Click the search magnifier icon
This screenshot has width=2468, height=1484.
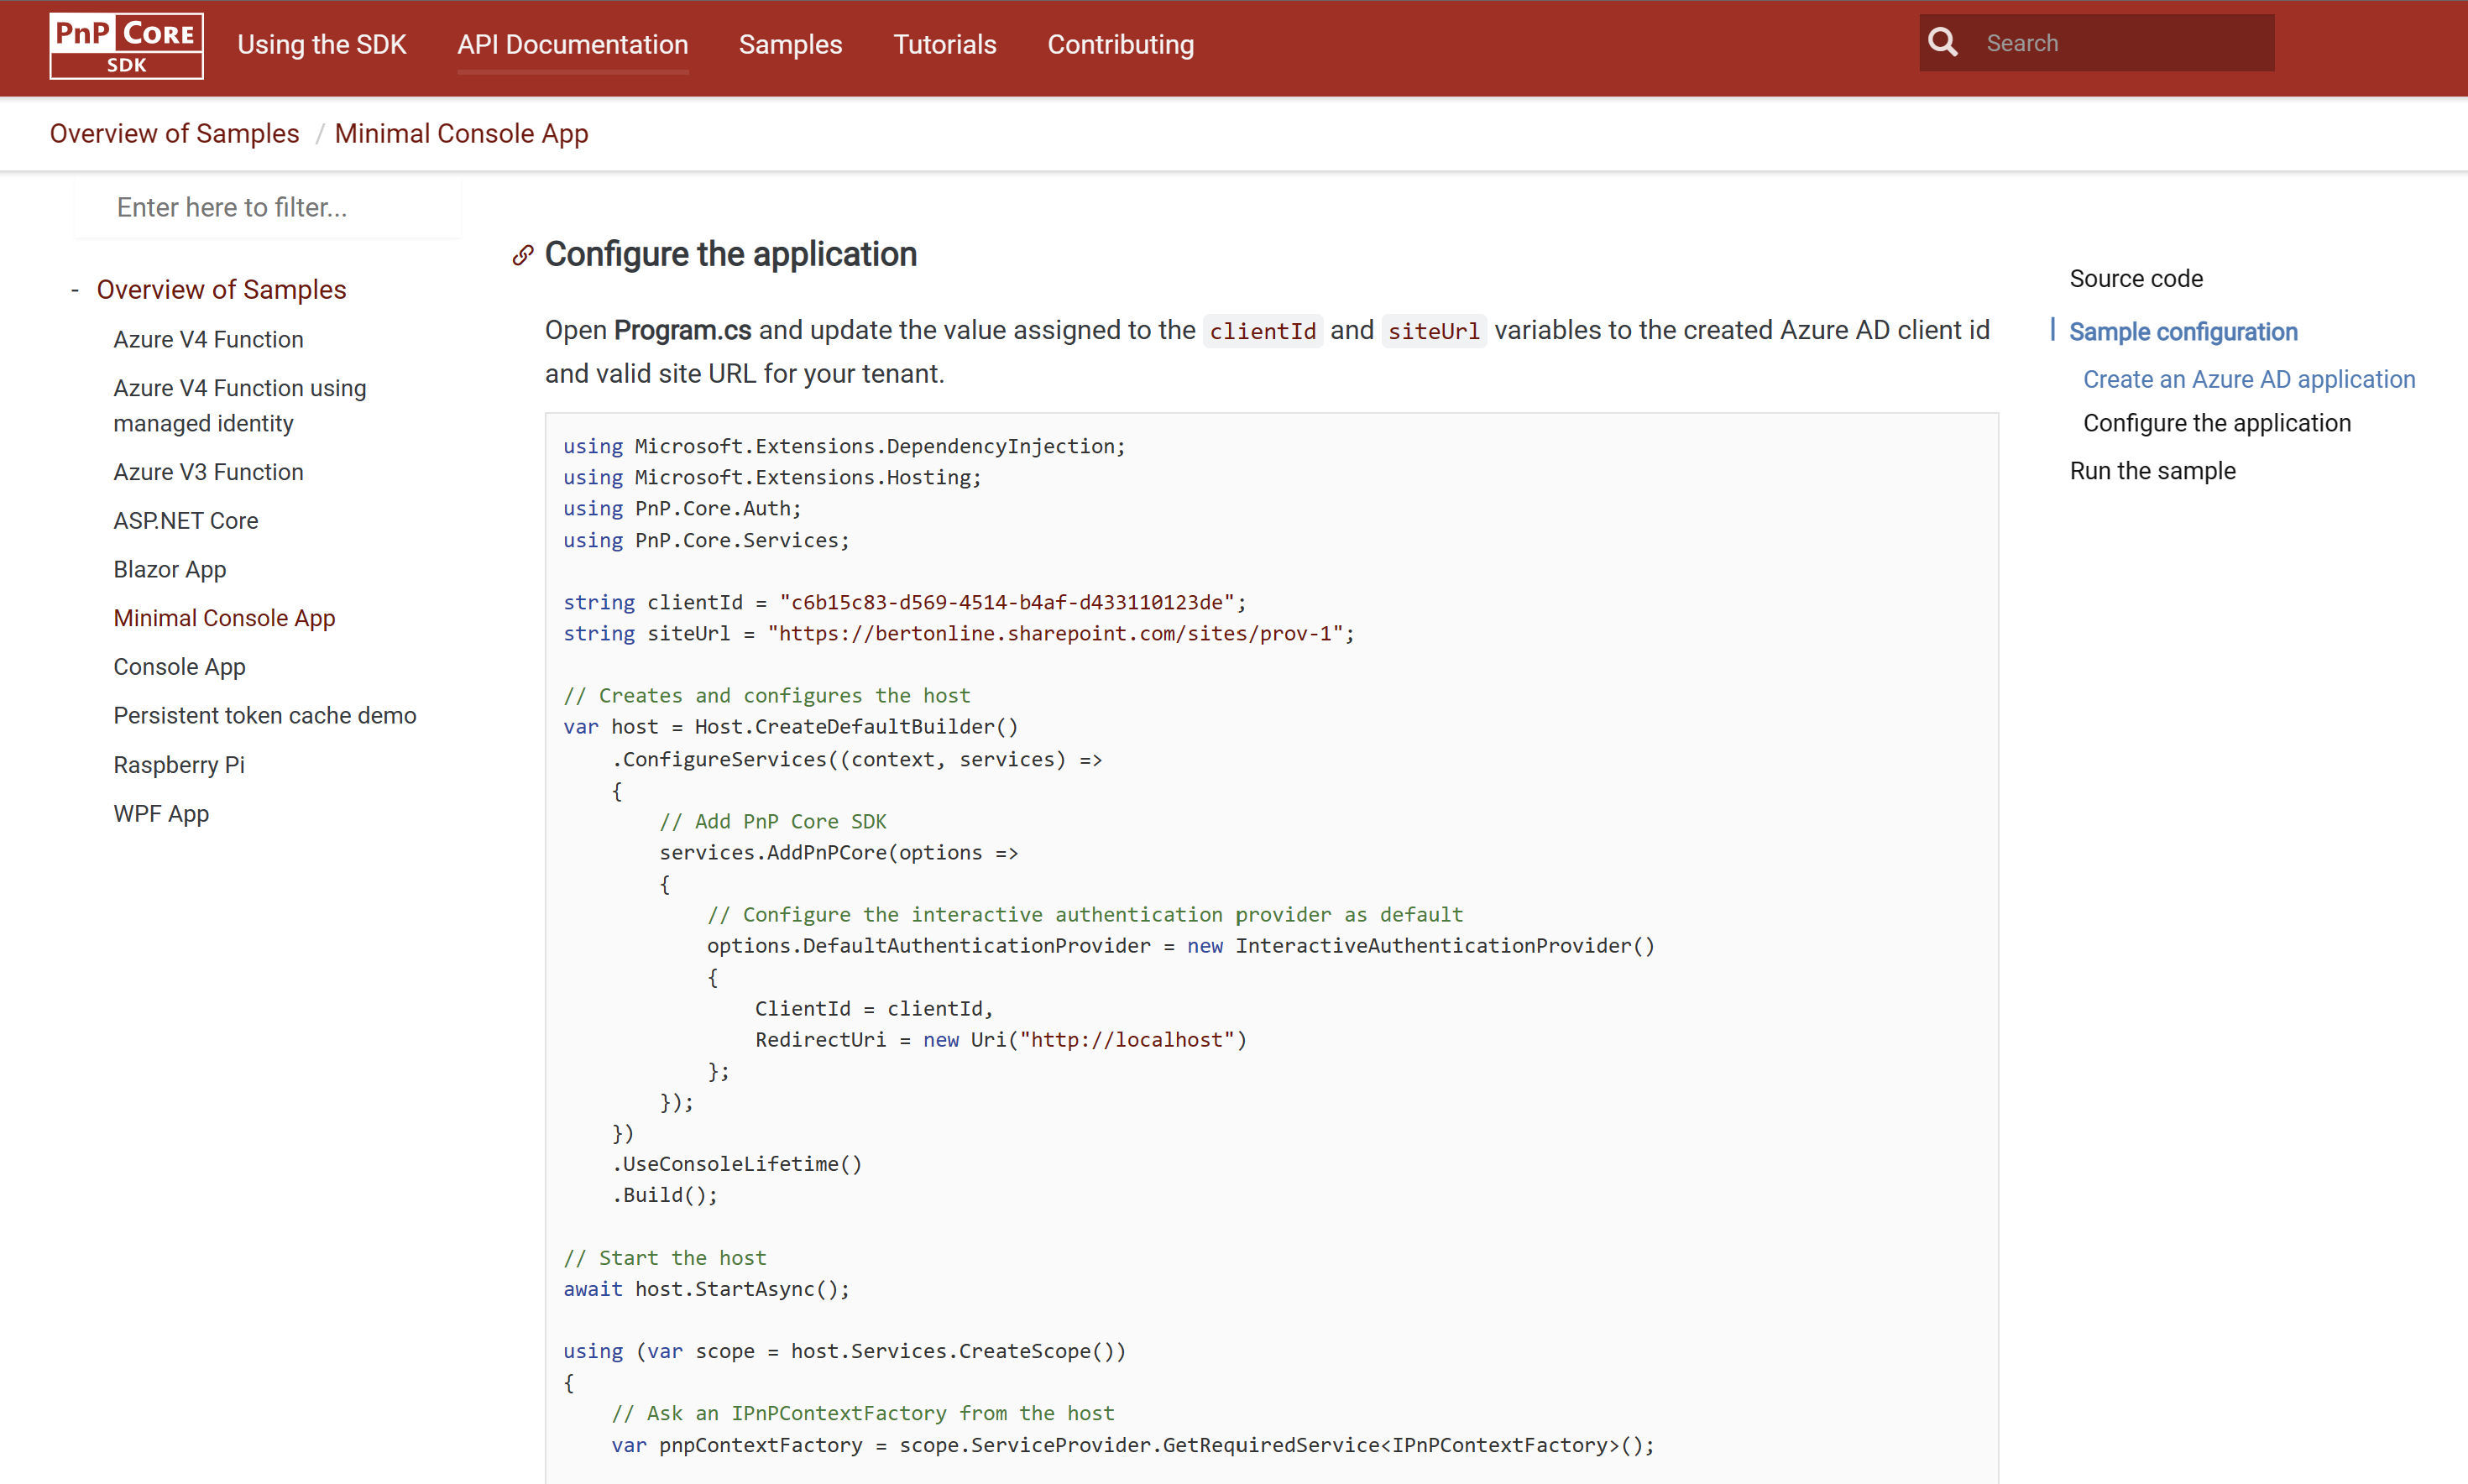(1941, 42)
